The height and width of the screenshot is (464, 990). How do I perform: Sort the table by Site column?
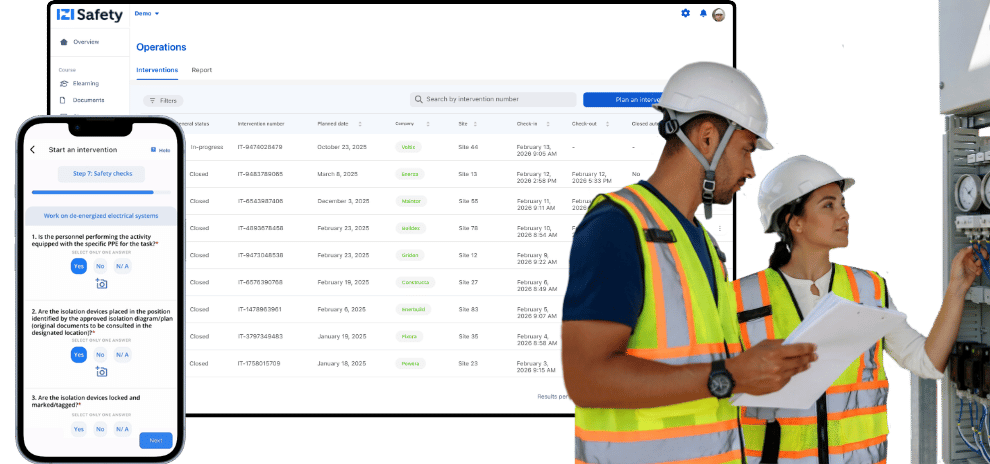click(x=484, y=124)
